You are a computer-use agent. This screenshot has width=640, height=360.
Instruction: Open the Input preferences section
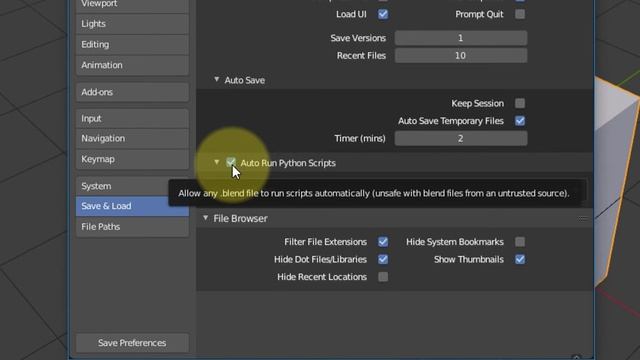(132, 118)
